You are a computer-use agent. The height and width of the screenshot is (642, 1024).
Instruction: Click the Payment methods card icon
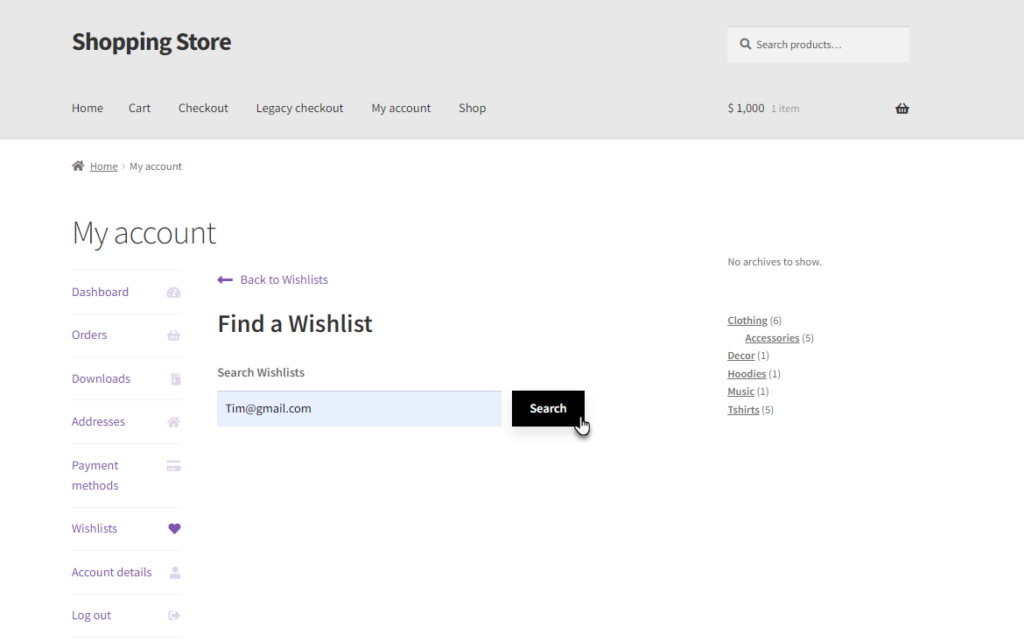coord(174,466)
